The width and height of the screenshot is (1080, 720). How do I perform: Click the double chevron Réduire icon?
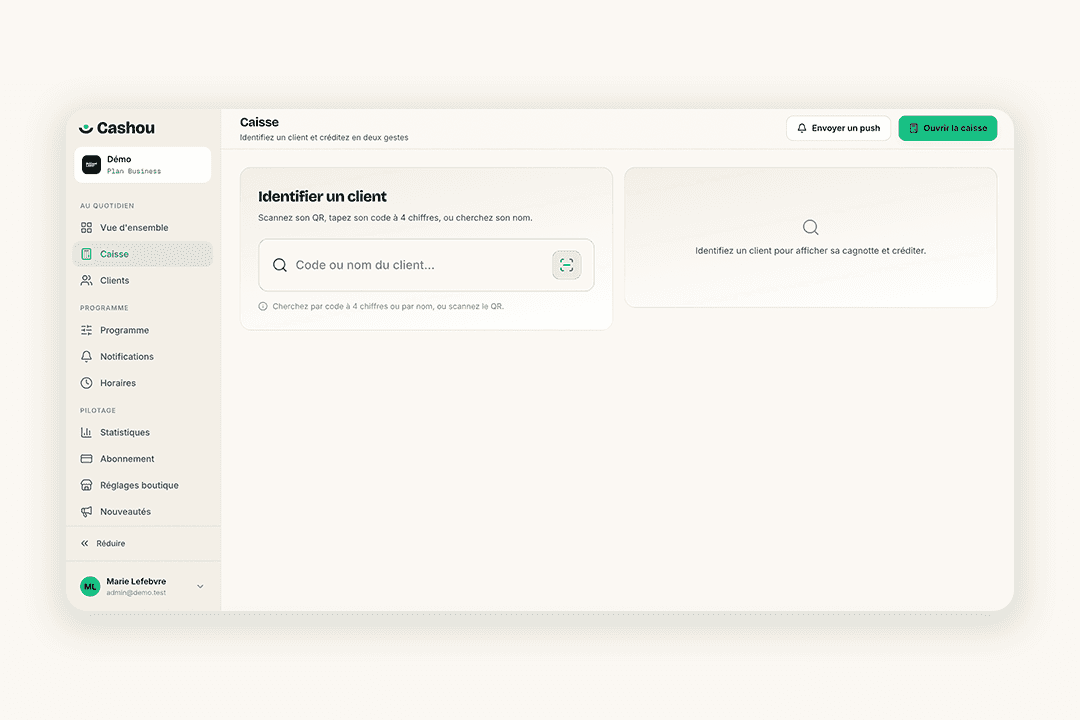85,544
